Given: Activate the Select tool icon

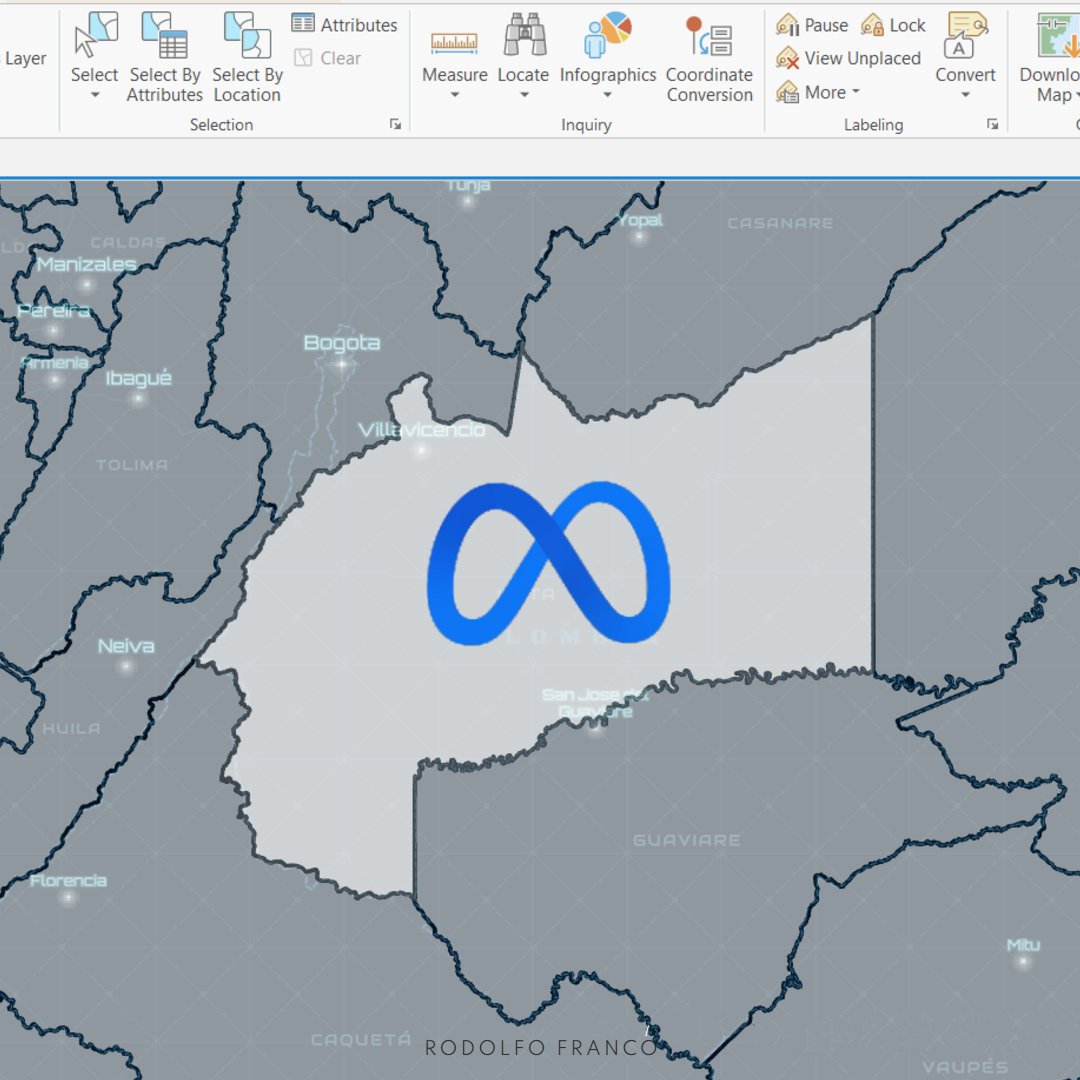Looking at the screenshot, I should pyautogui.click(x=95, y=35).
